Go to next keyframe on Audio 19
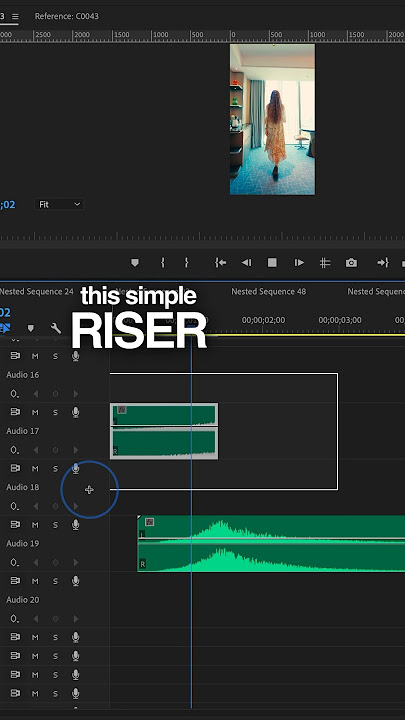This screenshot has width=405, height=720. tap(76, 562)
